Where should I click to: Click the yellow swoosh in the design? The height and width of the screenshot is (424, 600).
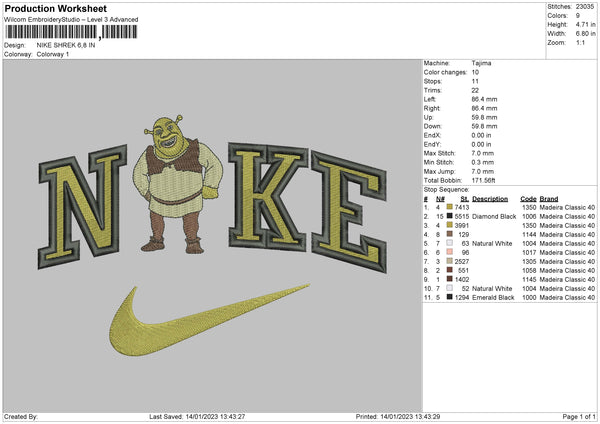(209, 320)
